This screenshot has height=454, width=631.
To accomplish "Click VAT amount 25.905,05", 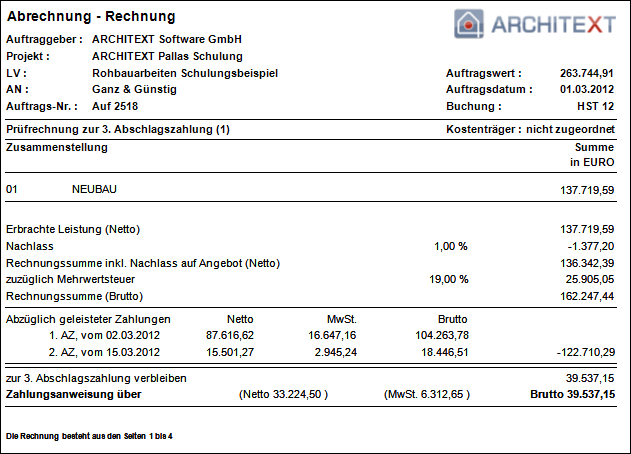I will (590, 279).
